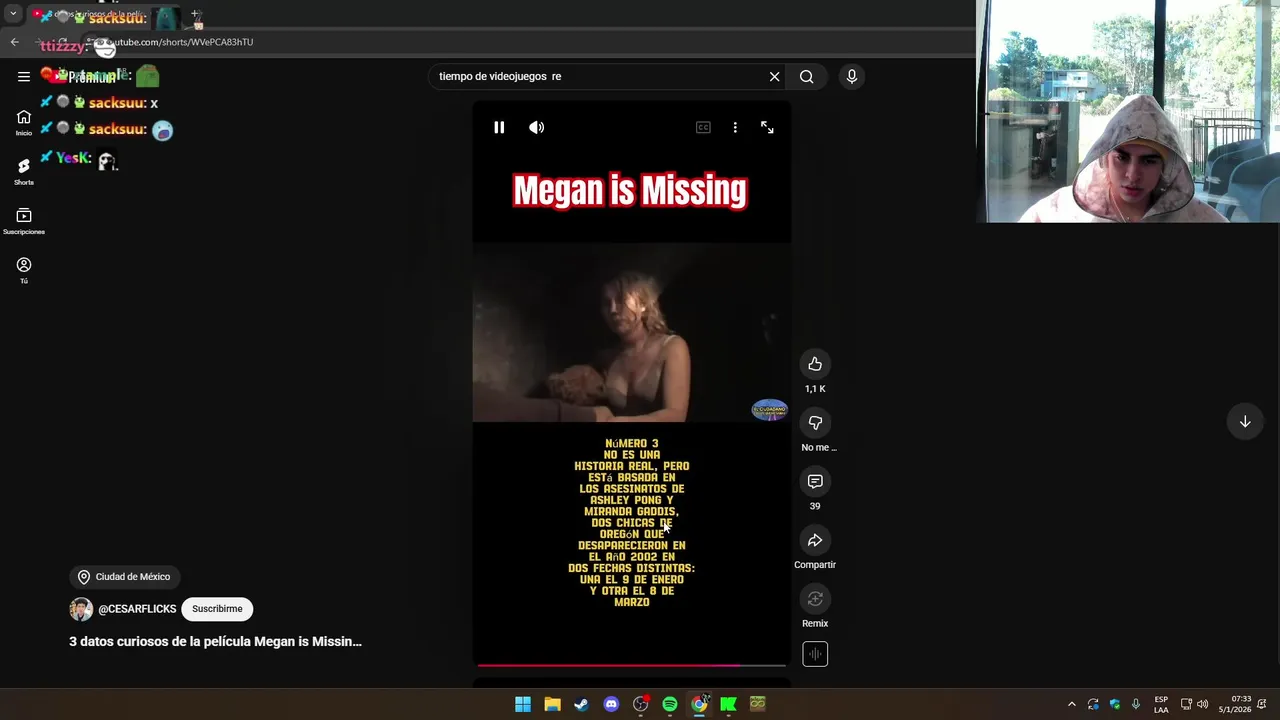Open Google Chrome from the taskbar
Image resolution: width=1280 pixels, height=720 pixels.
[699, 704]
